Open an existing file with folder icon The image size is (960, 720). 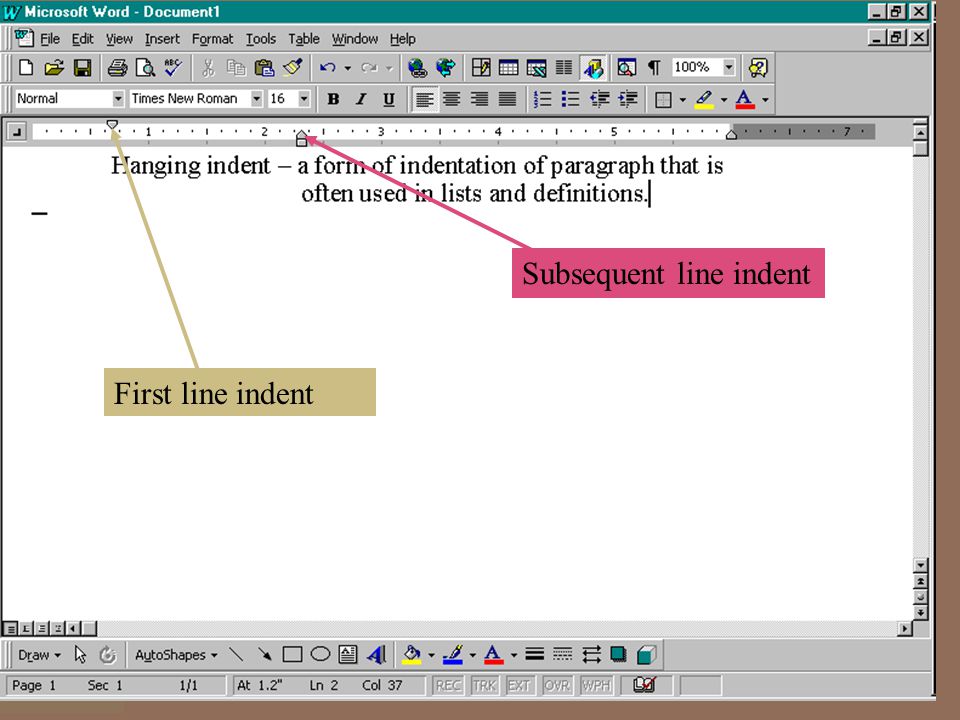click(x=54, y=67)
